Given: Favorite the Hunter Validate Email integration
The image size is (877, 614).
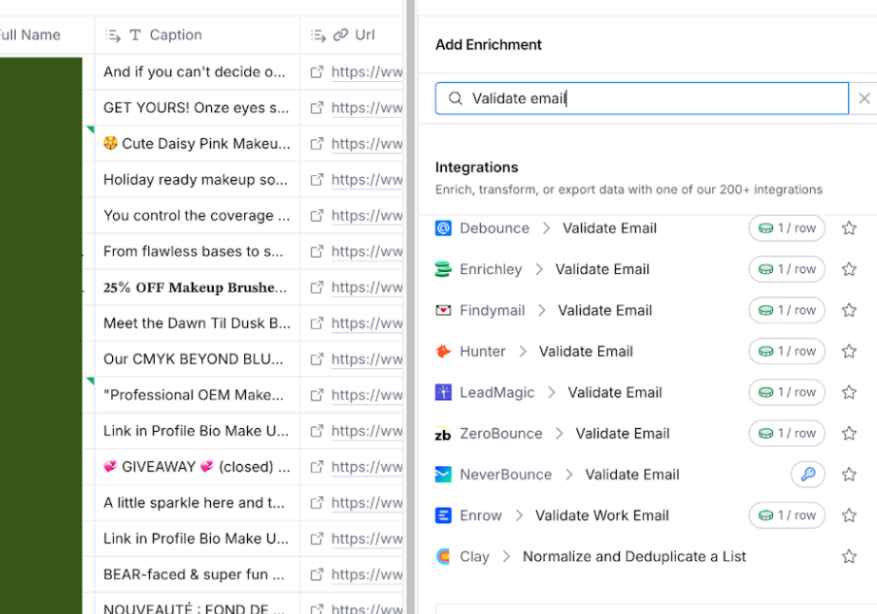Looking at the screenshot, I should click(x=849, y=351).
